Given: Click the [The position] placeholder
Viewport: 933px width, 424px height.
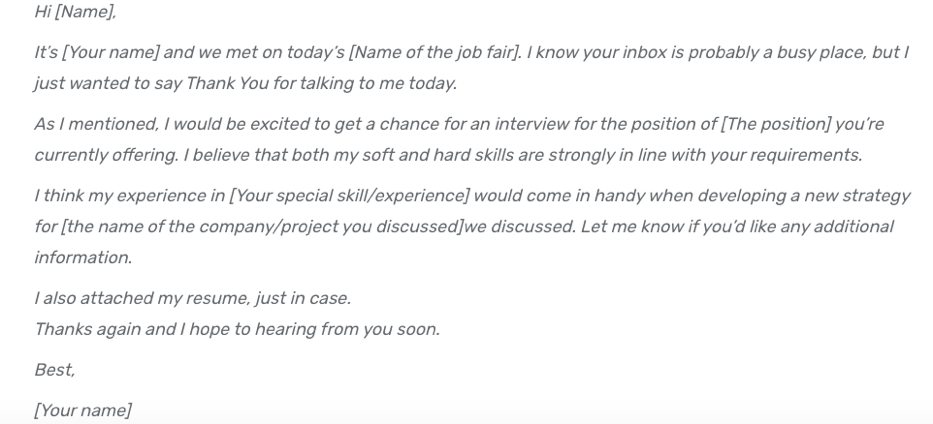Looking at the screenshot, I should tap(778, 124).
